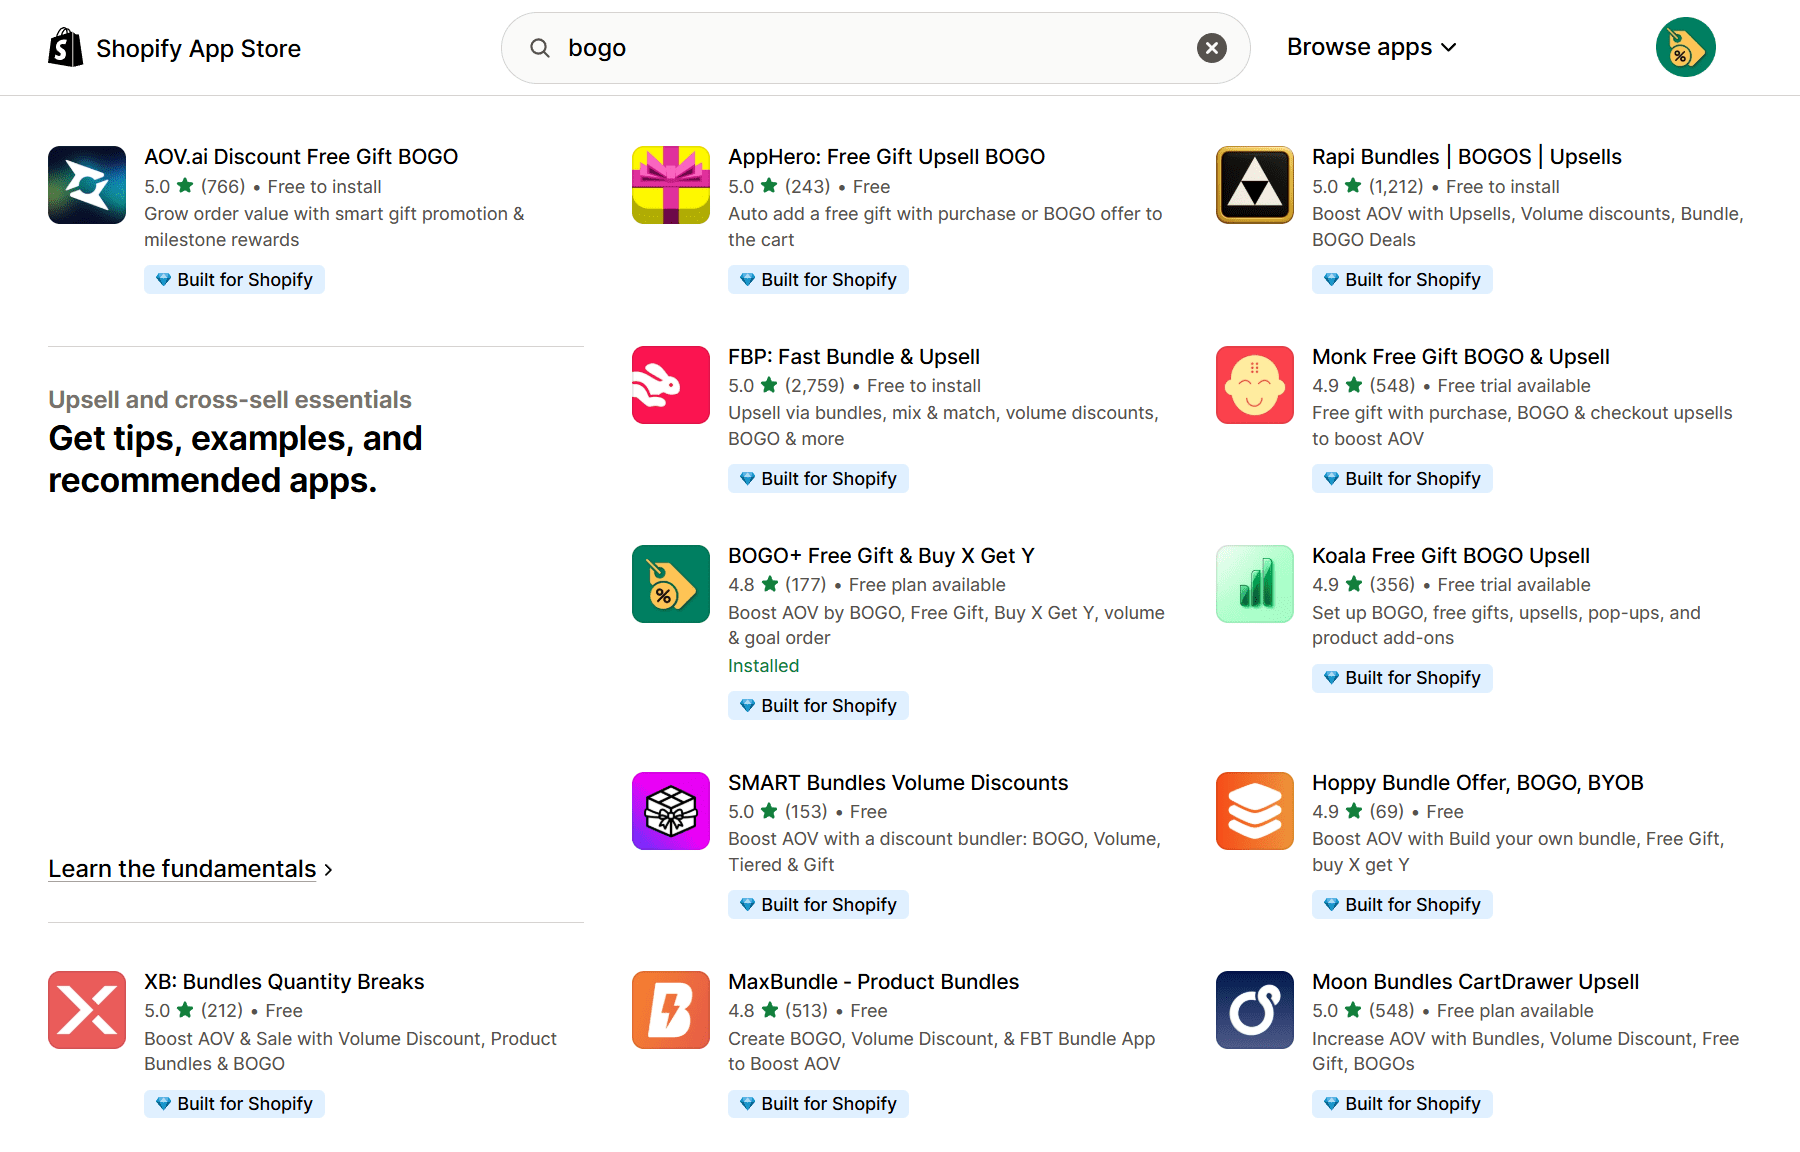Click the Koala bar chart icon
Viewport: 1800px width, 1152px height.
pyautogui.click(x=1255, y=584)
